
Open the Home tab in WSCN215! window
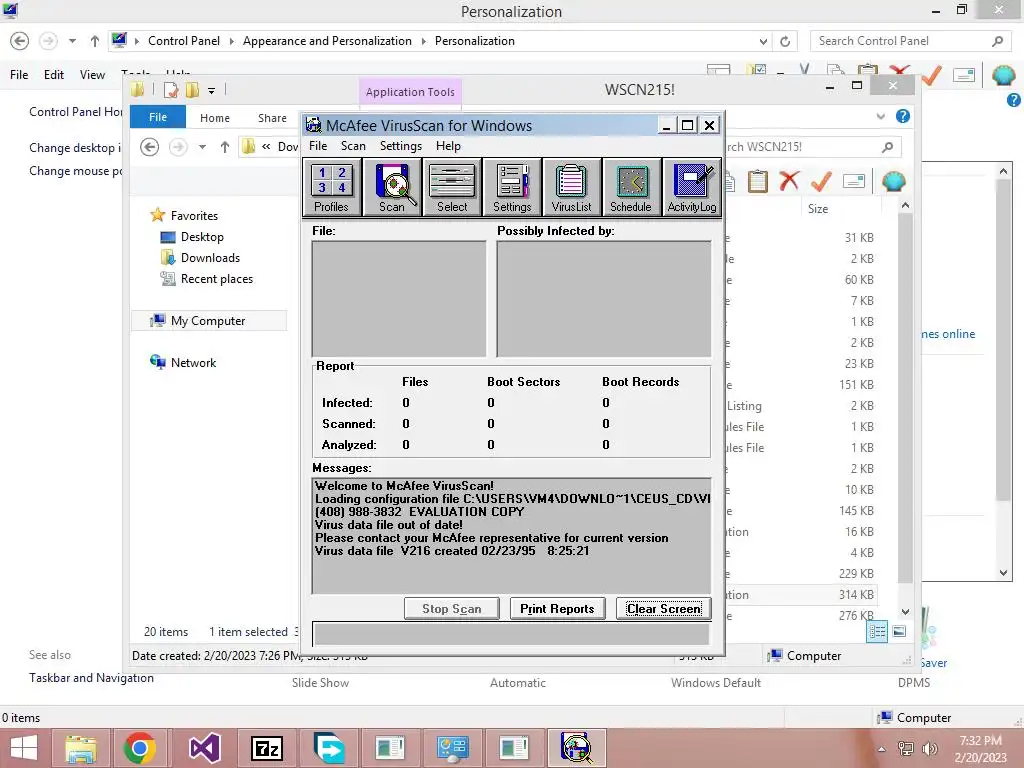215,118
